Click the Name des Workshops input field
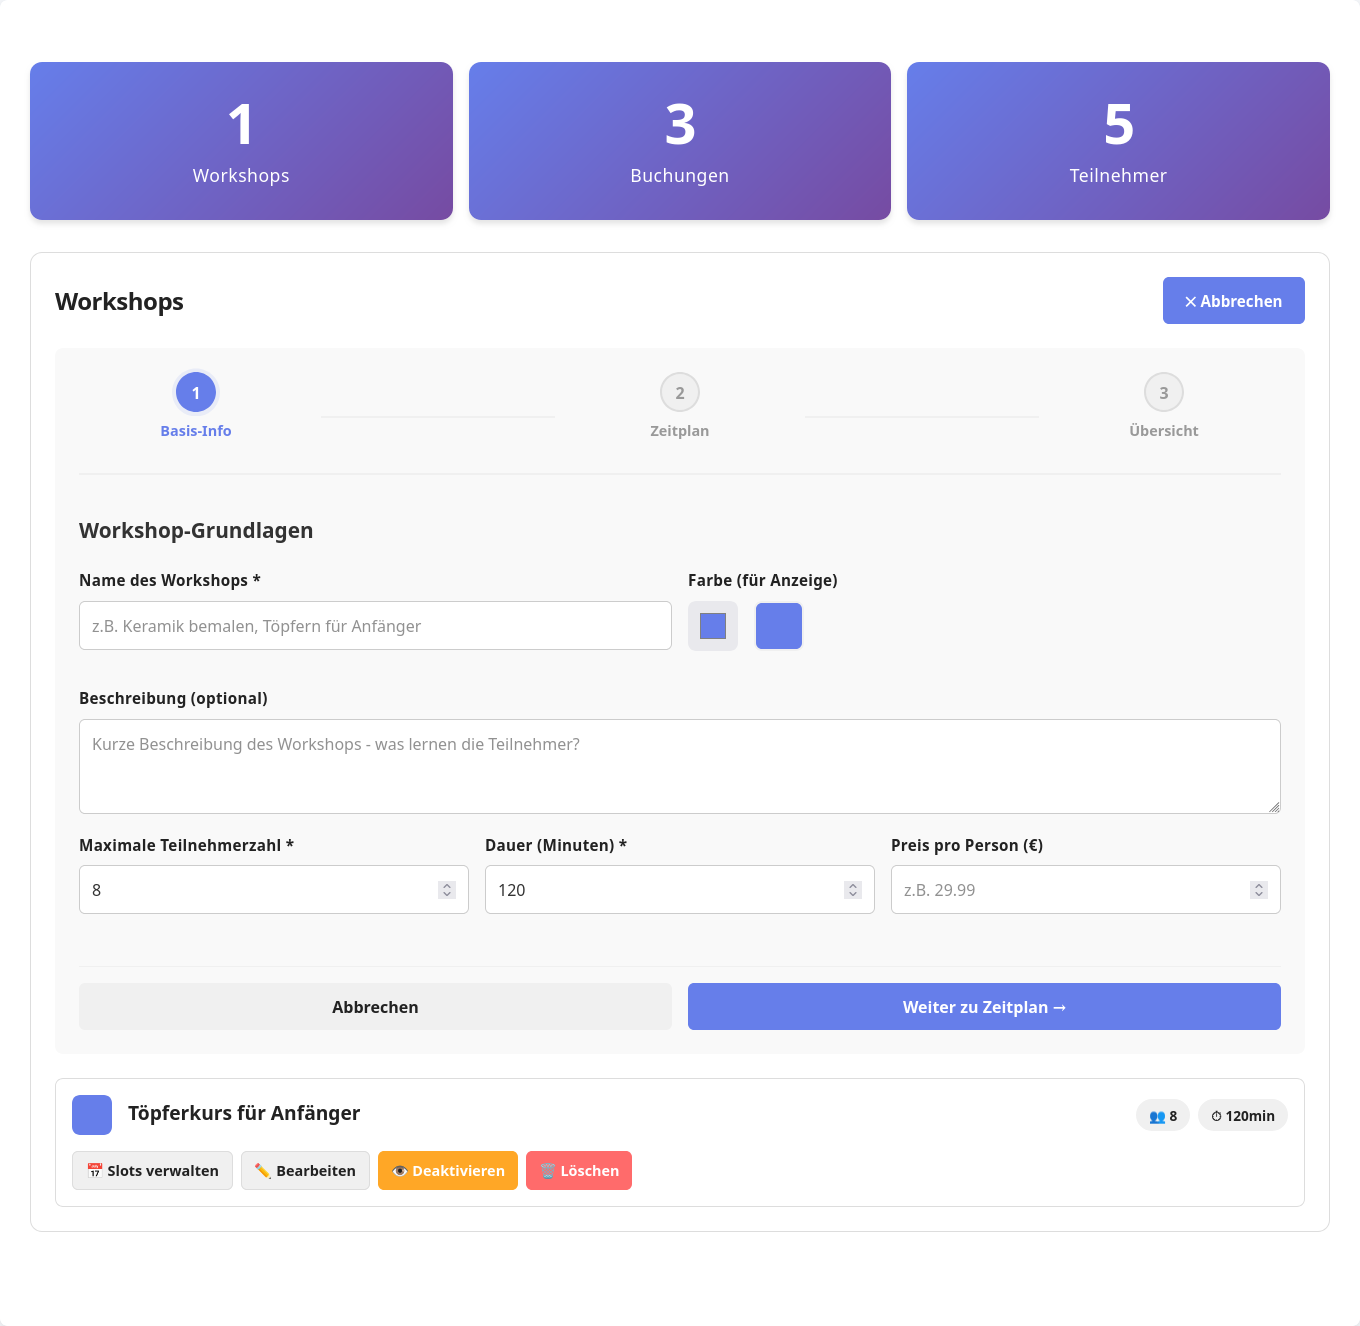 click(375, 625)
